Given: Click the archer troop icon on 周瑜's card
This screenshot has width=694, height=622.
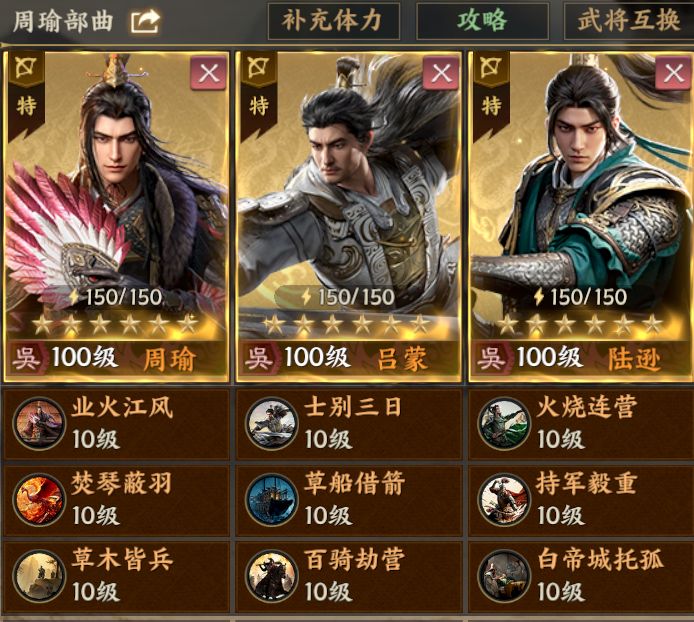Looking at the screenshot, I should pyautogui.click(x=26, y=69).
